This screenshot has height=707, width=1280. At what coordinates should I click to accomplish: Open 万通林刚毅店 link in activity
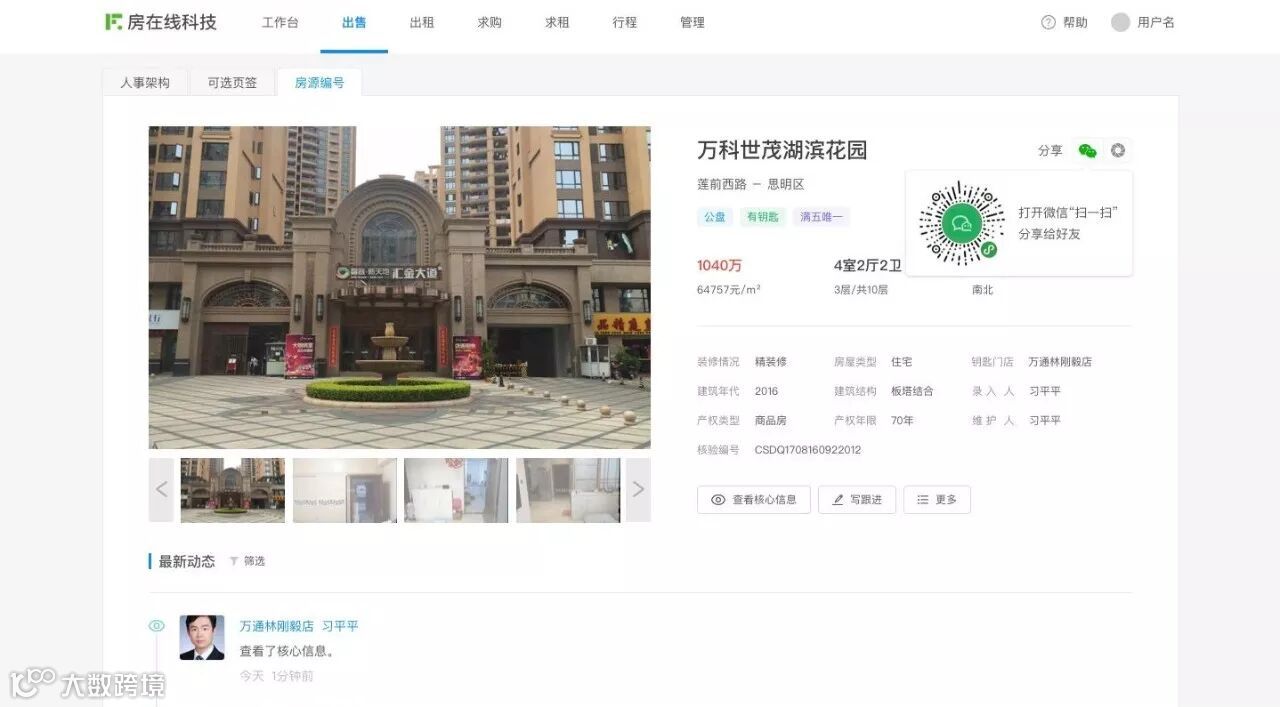[277, 626]
